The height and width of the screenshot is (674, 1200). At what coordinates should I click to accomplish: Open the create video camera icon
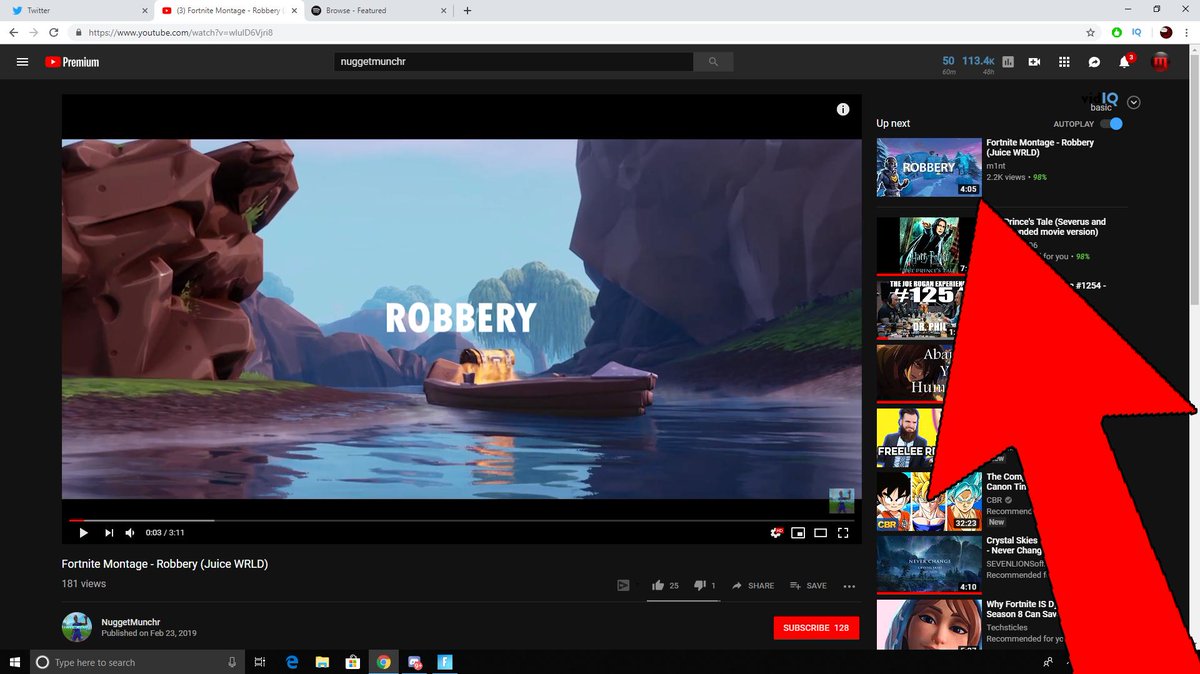1034,62
